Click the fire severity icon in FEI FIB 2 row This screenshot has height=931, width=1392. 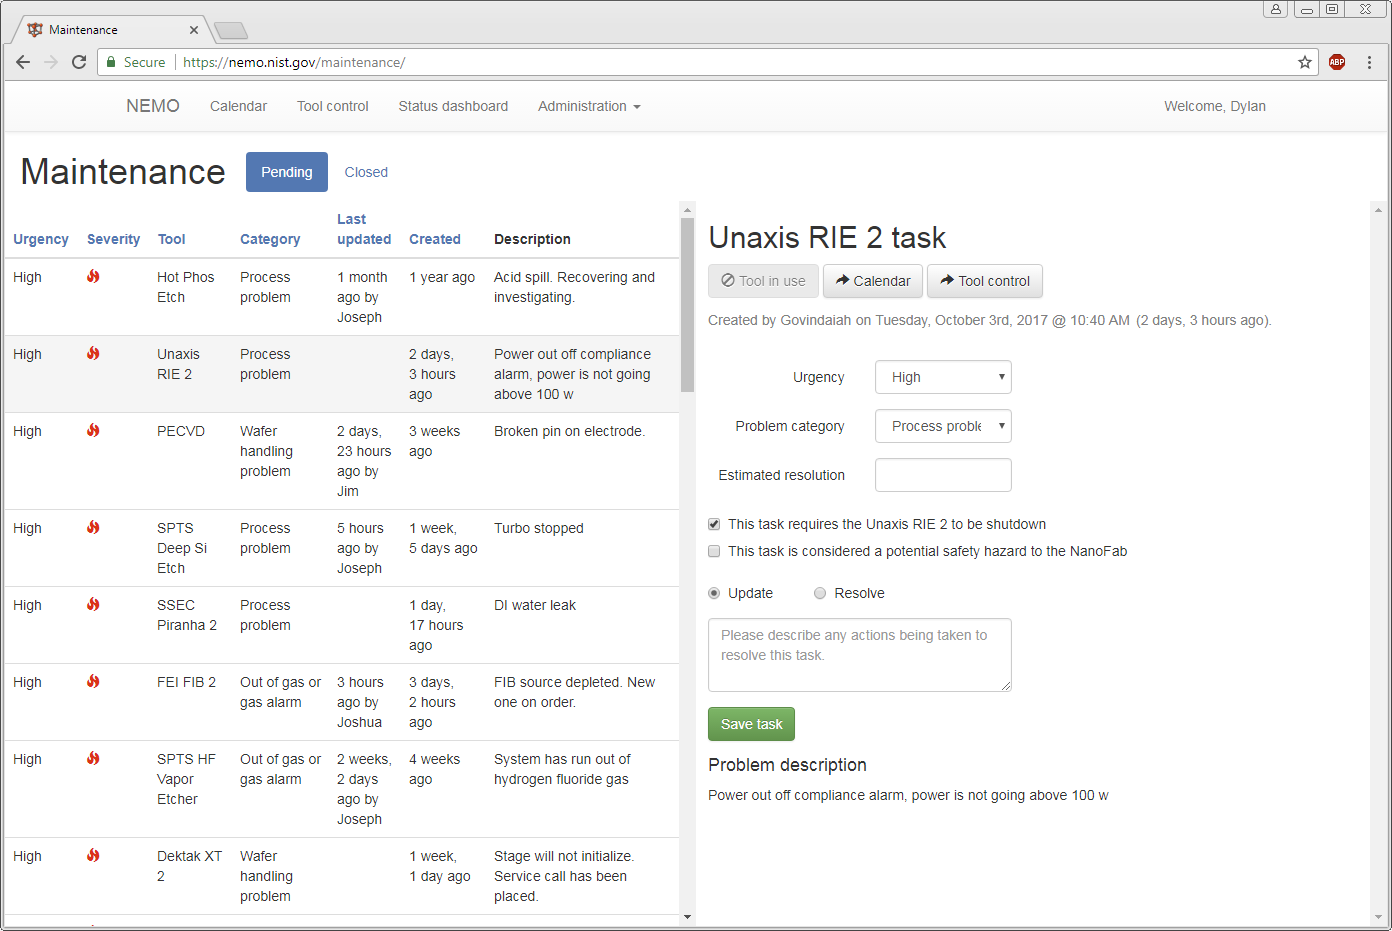point(93,681)
